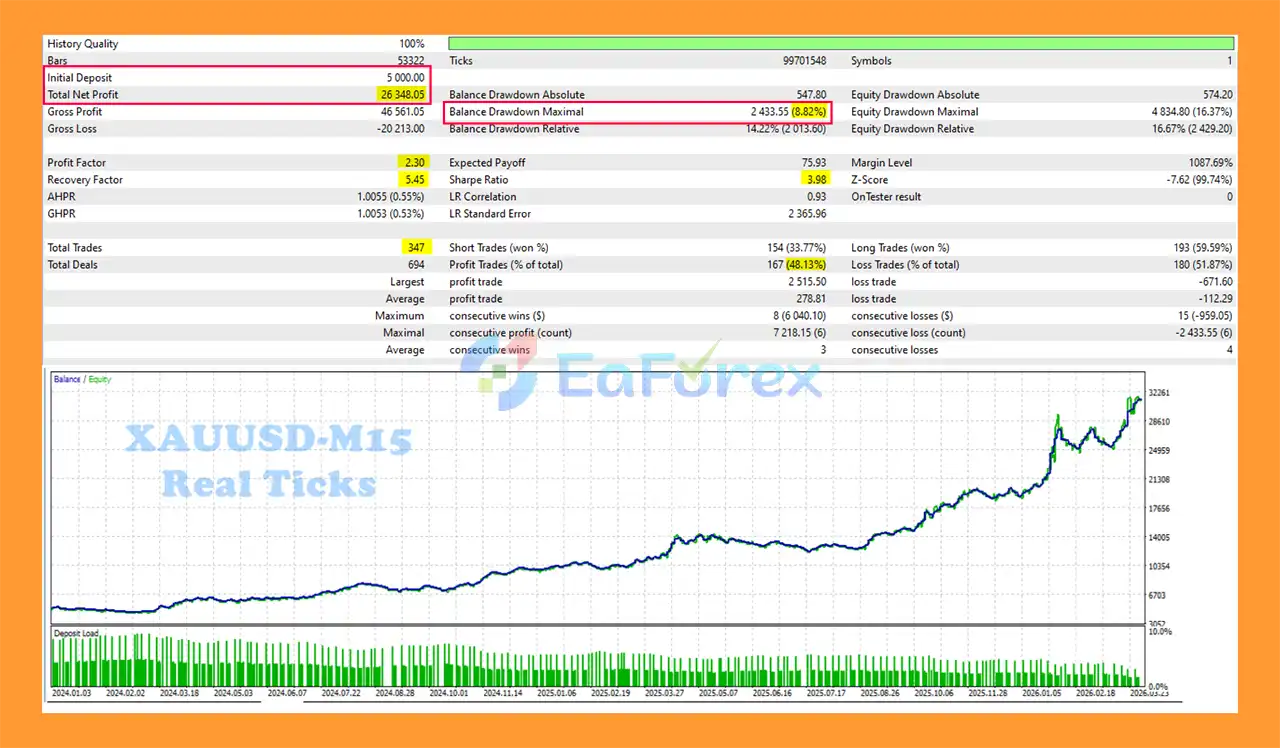Click the Balance Drawdown Maximal label
The image size is (1280, 748).
click(x=516, y=112)
